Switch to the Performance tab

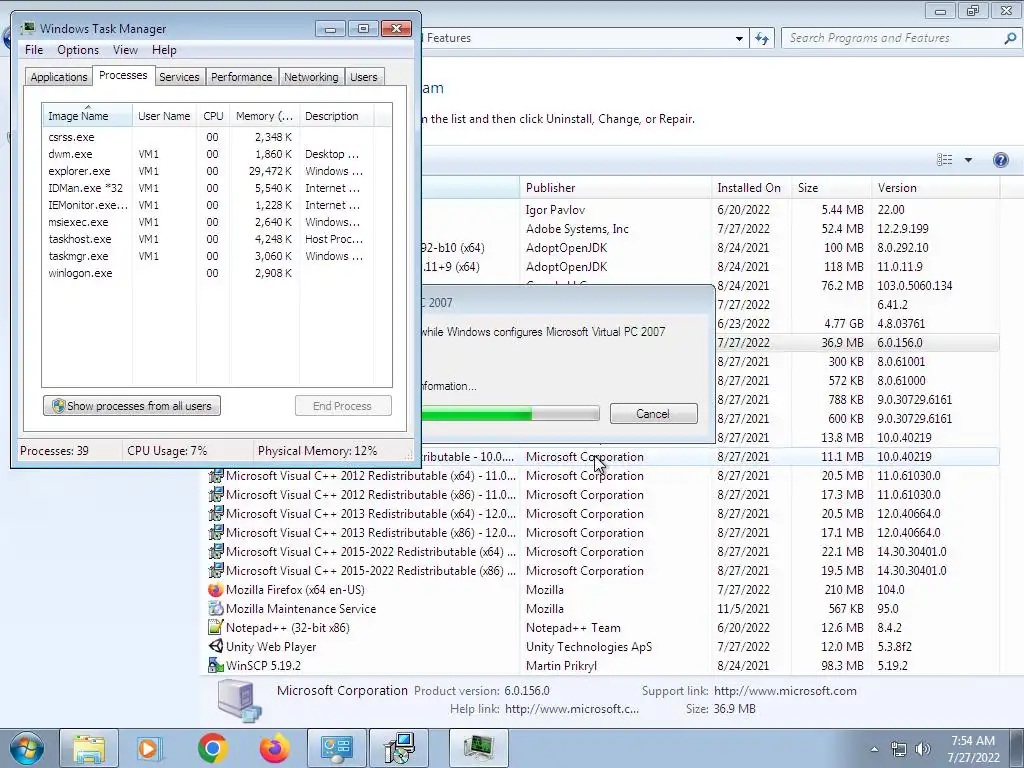[x=241, y=77]
